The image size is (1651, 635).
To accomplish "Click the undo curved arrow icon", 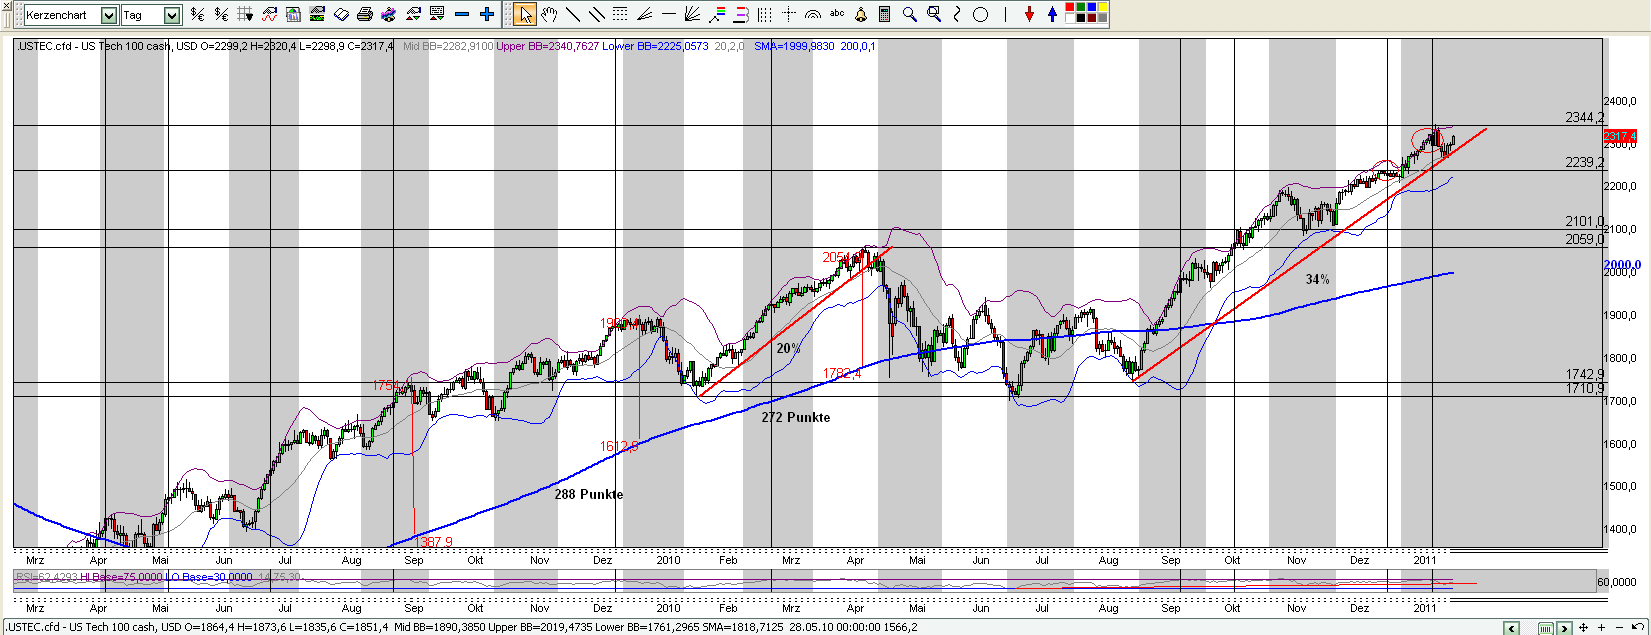I will tap(1638, 627).
